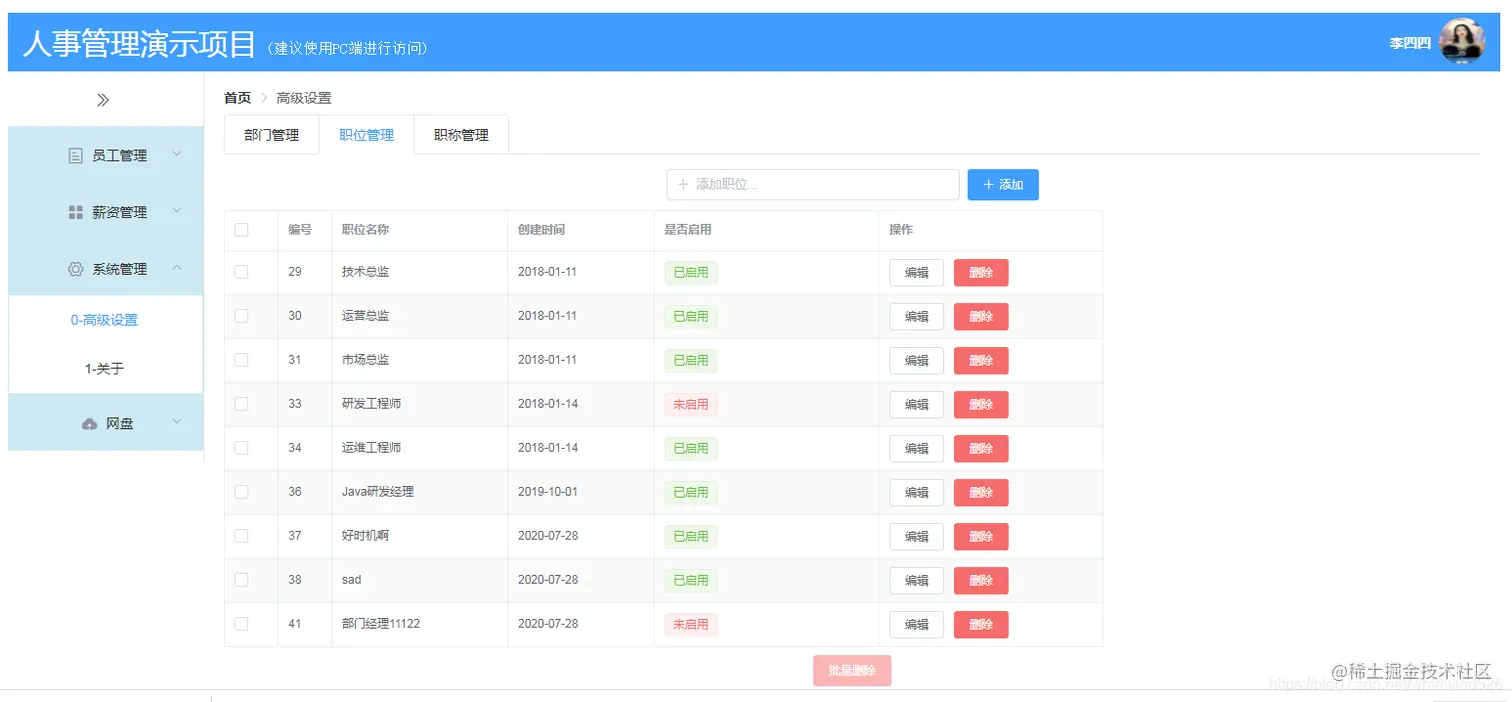Image resolution: width=1512 pixels, height=702 pixels.
Task: Check the box for 运维工程师 row
Action: (241, 448)
